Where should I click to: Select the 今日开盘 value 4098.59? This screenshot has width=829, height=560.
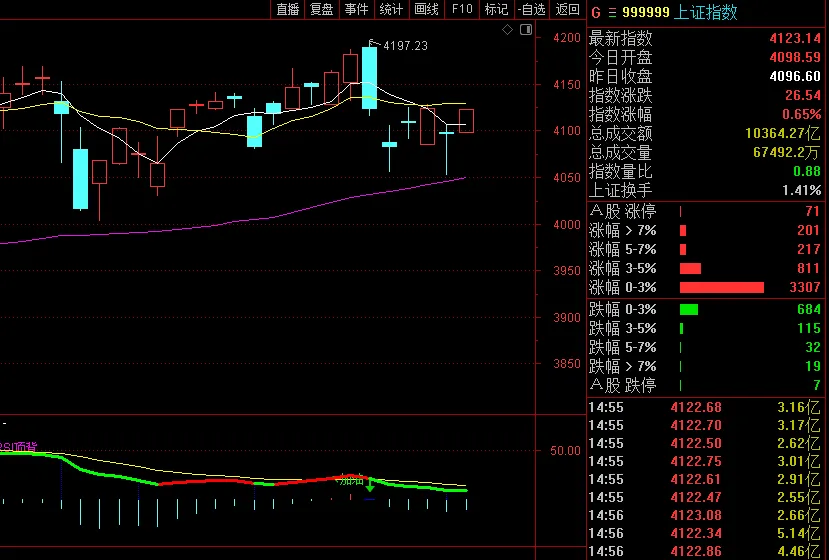click(x=795, y=57)
